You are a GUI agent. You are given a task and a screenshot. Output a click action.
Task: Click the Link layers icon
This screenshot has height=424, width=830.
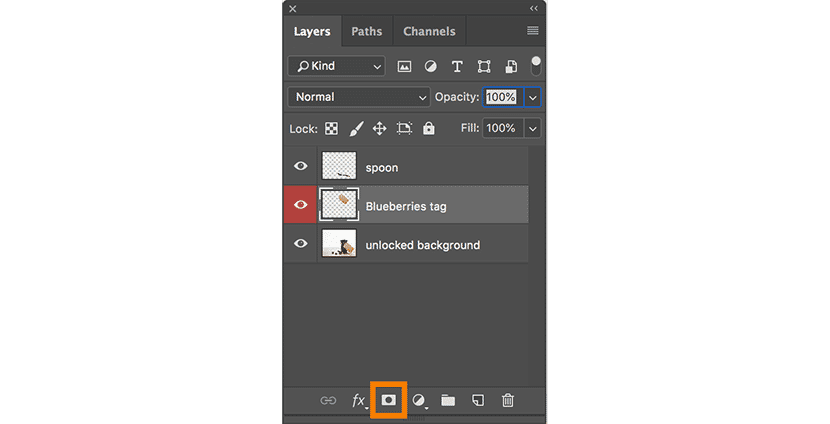(x=328, y=400)
